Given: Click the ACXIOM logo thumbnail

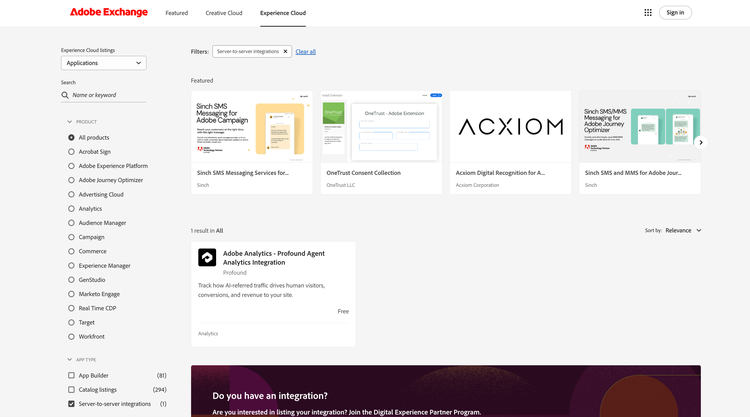Looking at the screenshot, I should tap(510, 127).
